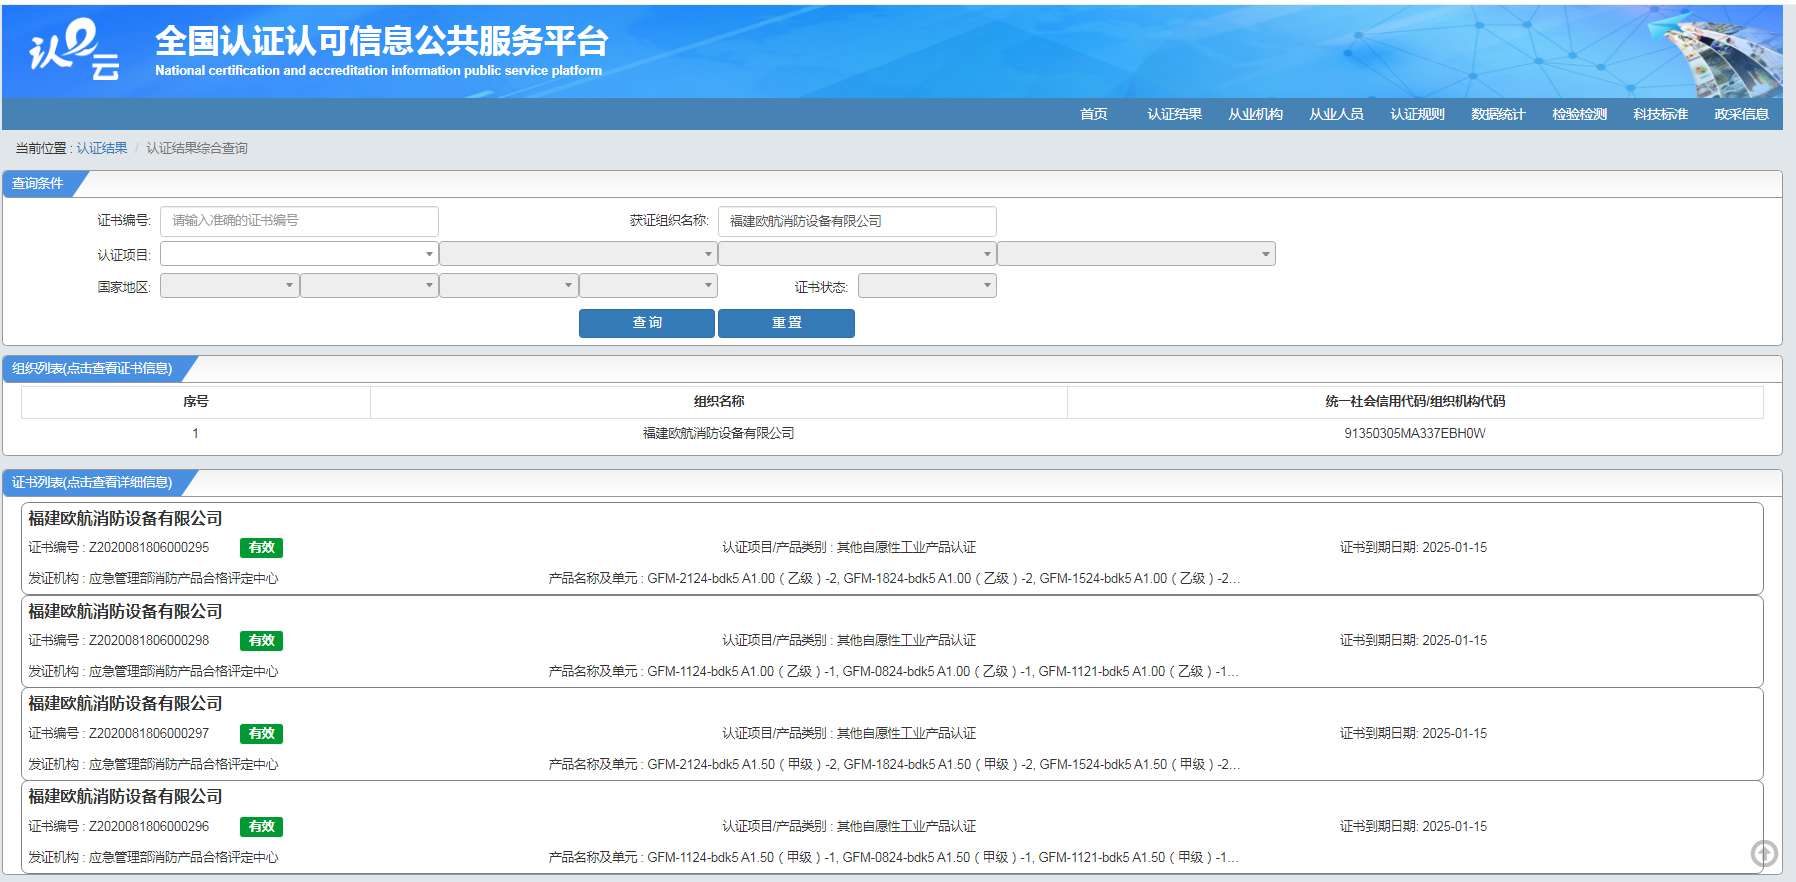The height and width of the screenshot is (882, 1796).
Task: Go to 检验检测 in the navigation bar
Action: coord(1579,114)
